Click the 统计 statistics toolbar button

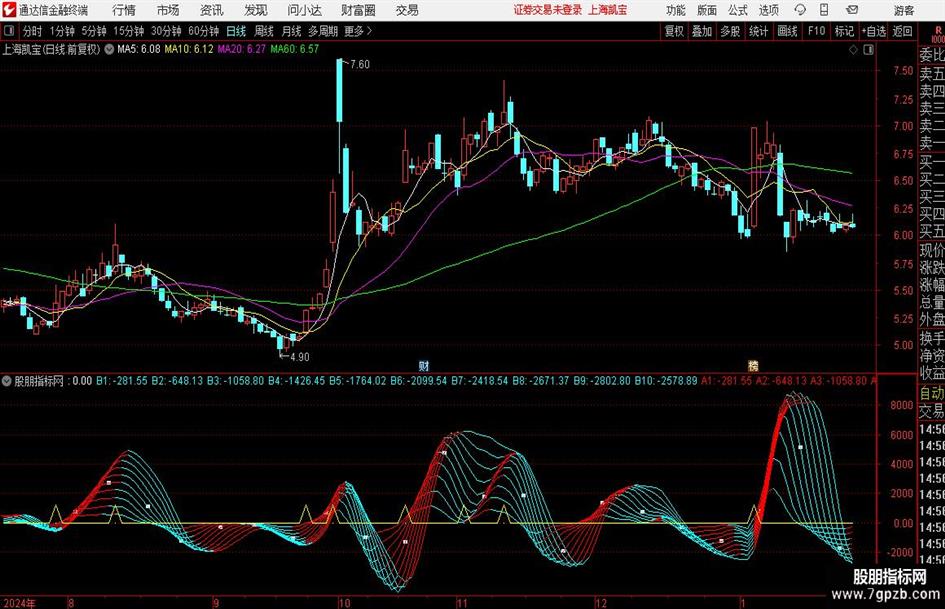coord(758,31)
